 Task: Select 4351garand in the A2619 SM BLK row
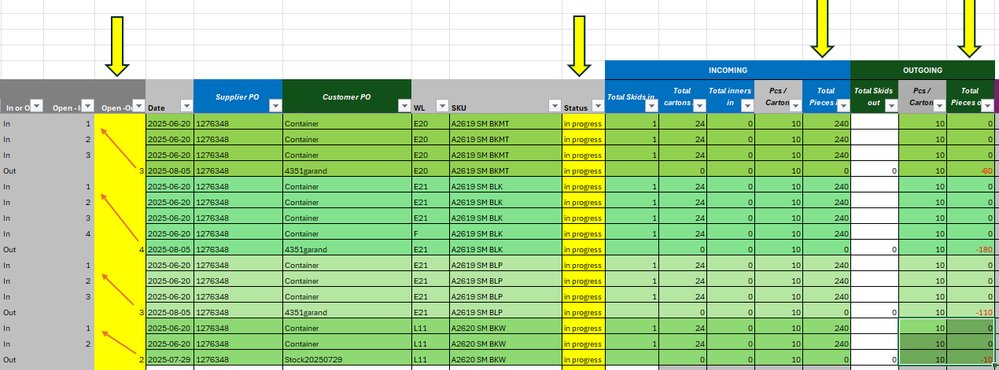(347, 250)
